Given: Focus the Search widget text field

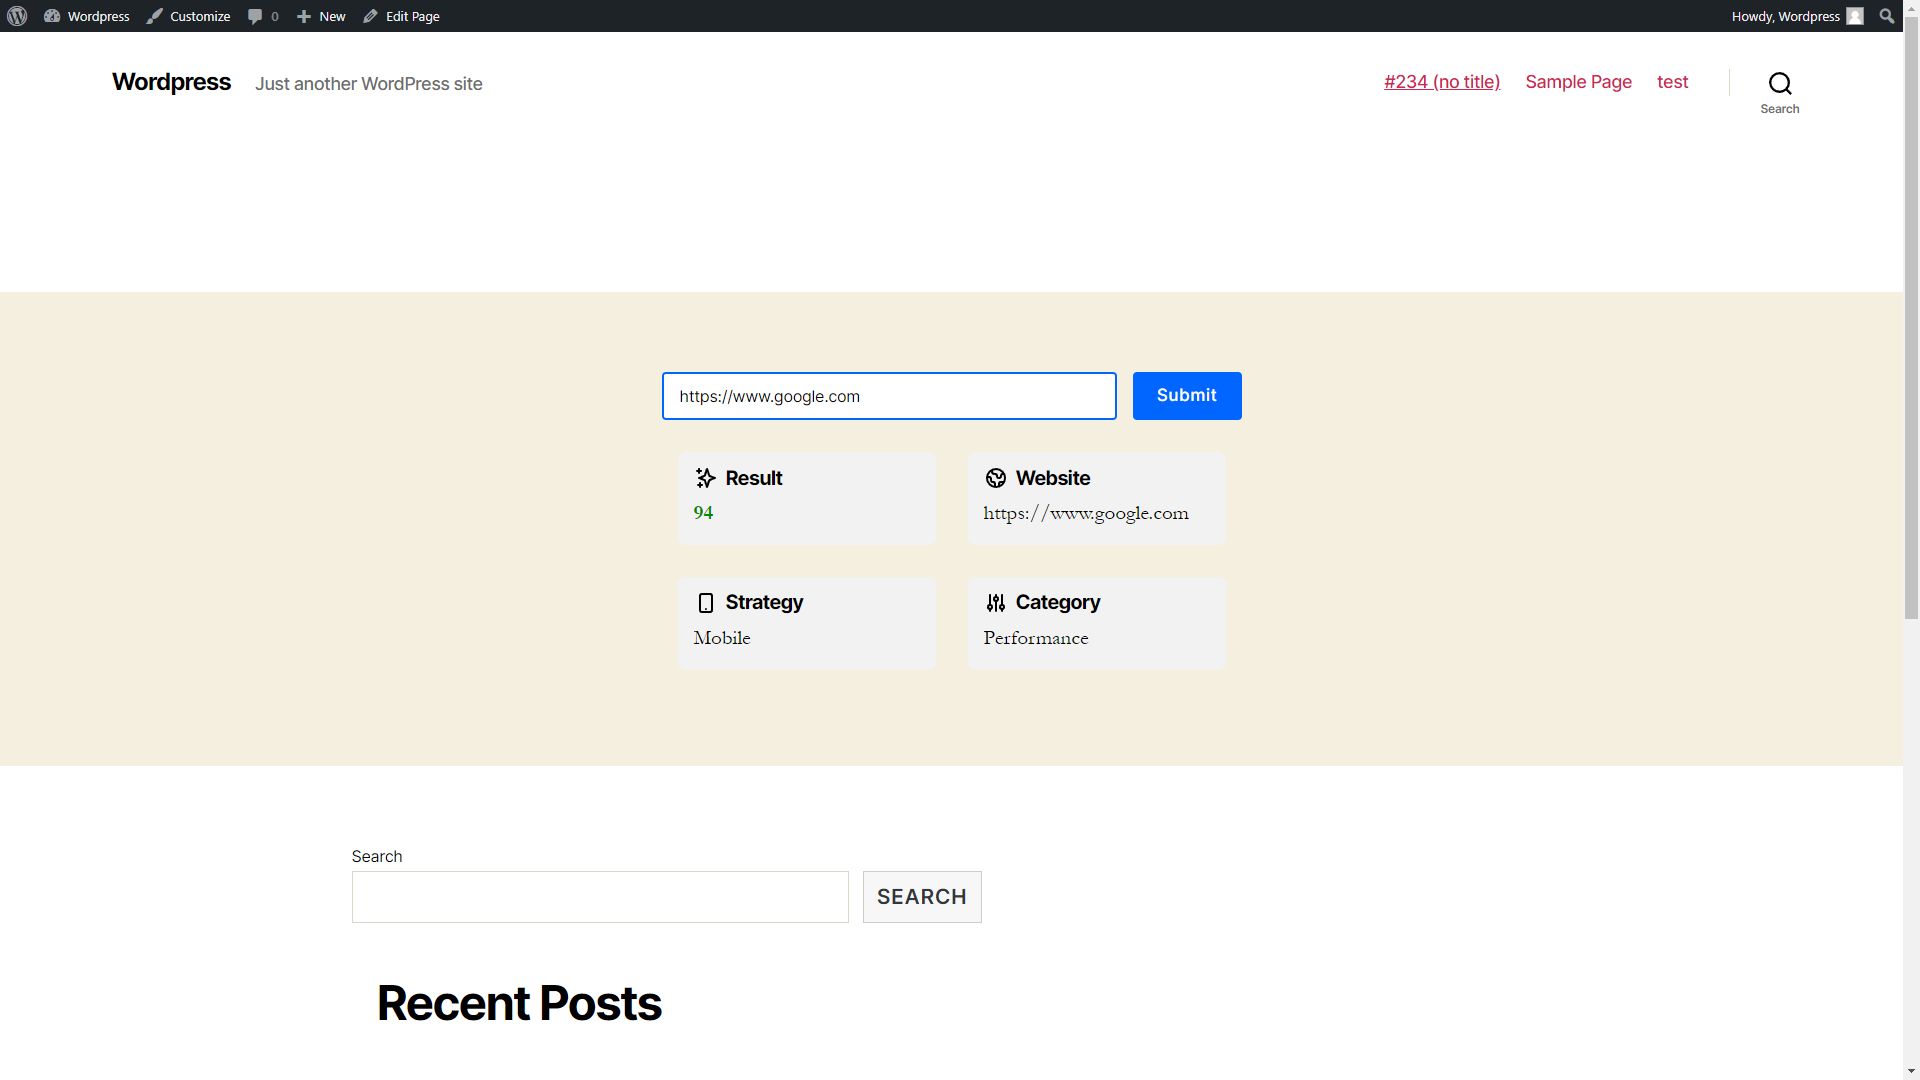Looking at the screenshot, I should pyautogui.click(x=600, y=897).
